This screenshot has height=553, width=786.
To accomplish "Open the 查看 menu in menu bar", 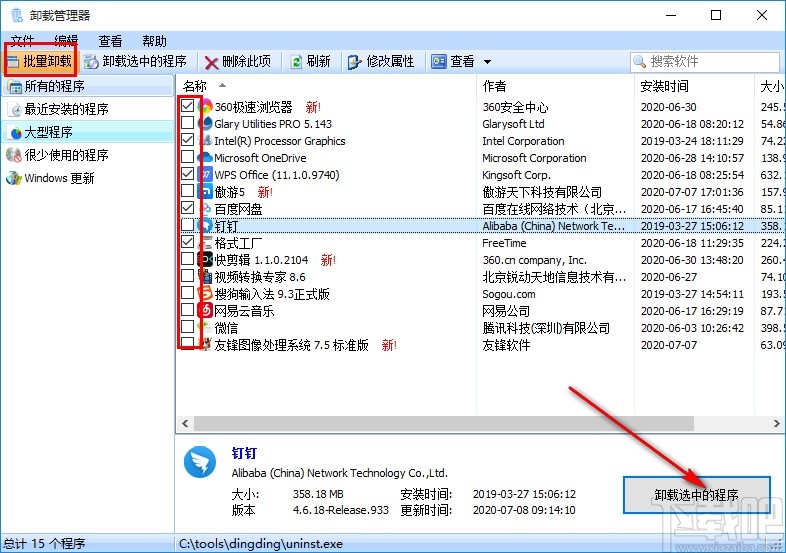I will click(x=110, y=41).
